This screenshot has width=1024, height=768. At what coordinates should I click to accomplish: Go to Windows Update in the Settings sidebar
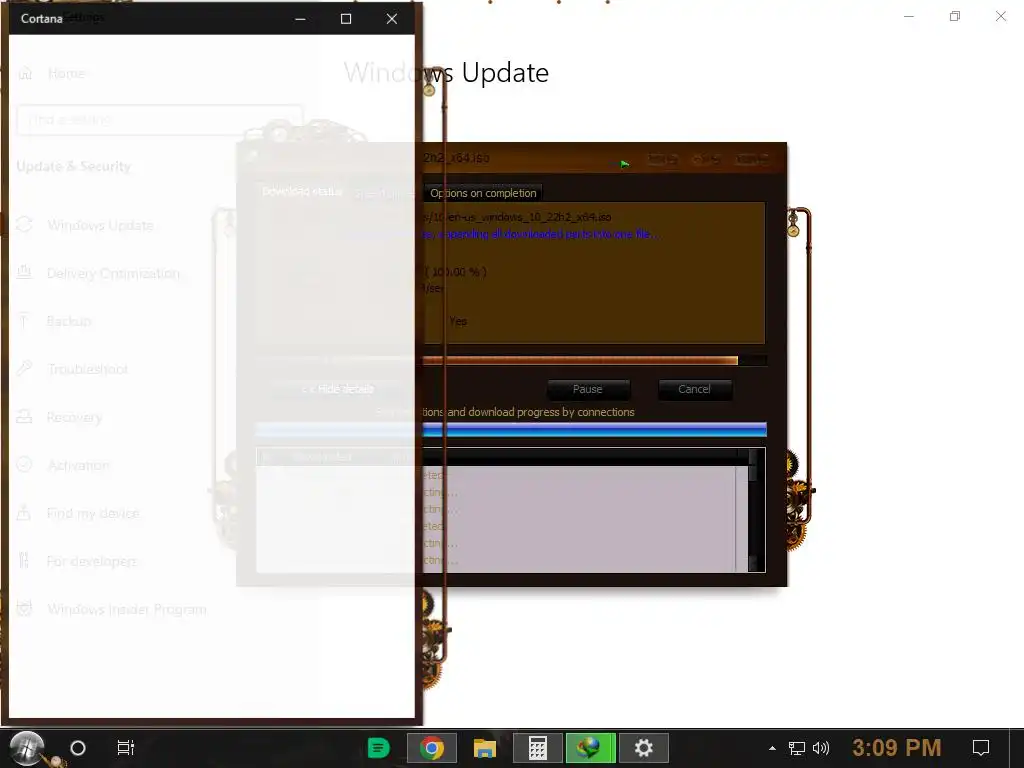coord(101,225)
